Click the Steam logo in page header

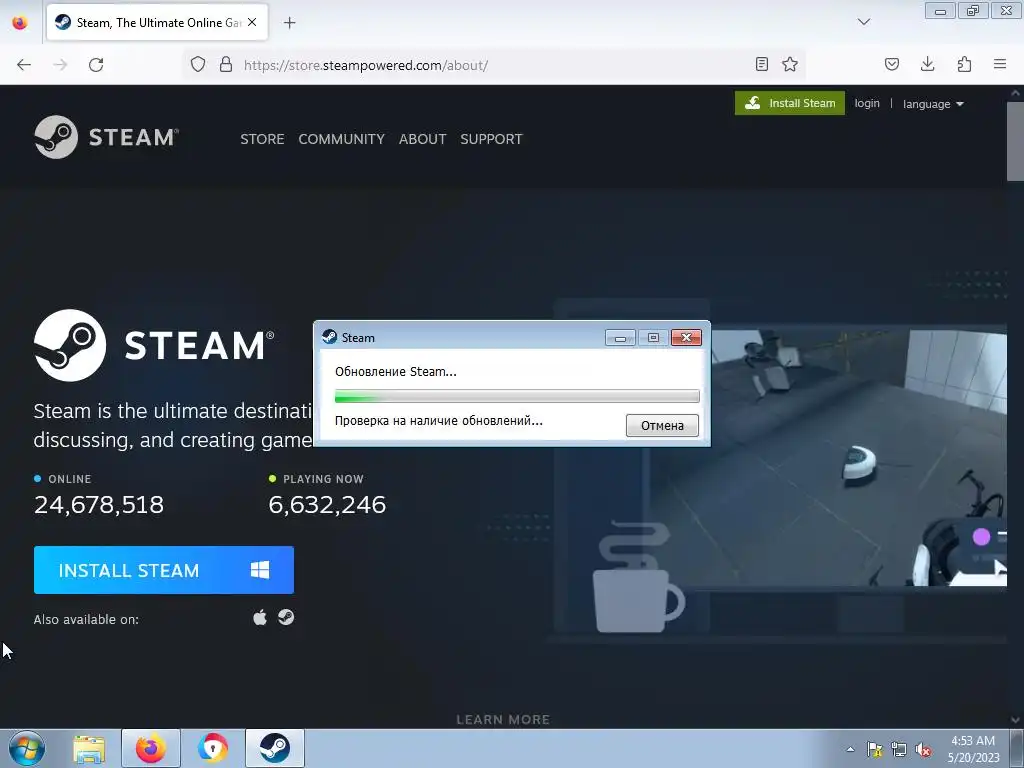(106, 137)
